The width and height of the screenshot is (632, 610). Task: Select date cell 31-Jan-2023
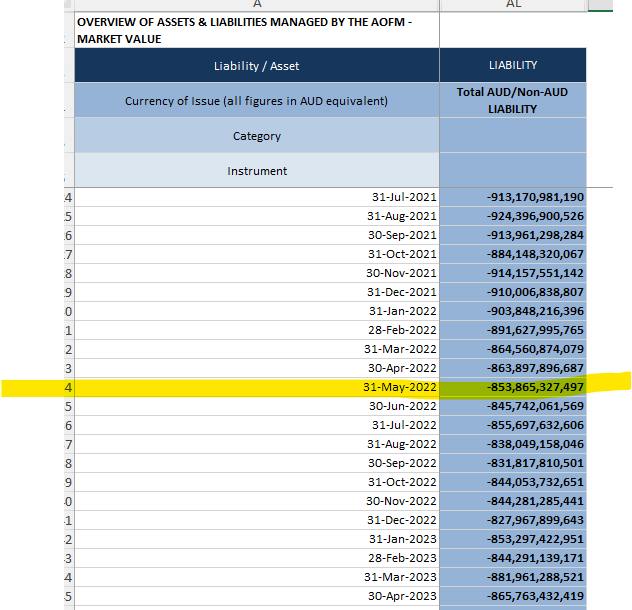pyautogui.click(x=257, y=539)
